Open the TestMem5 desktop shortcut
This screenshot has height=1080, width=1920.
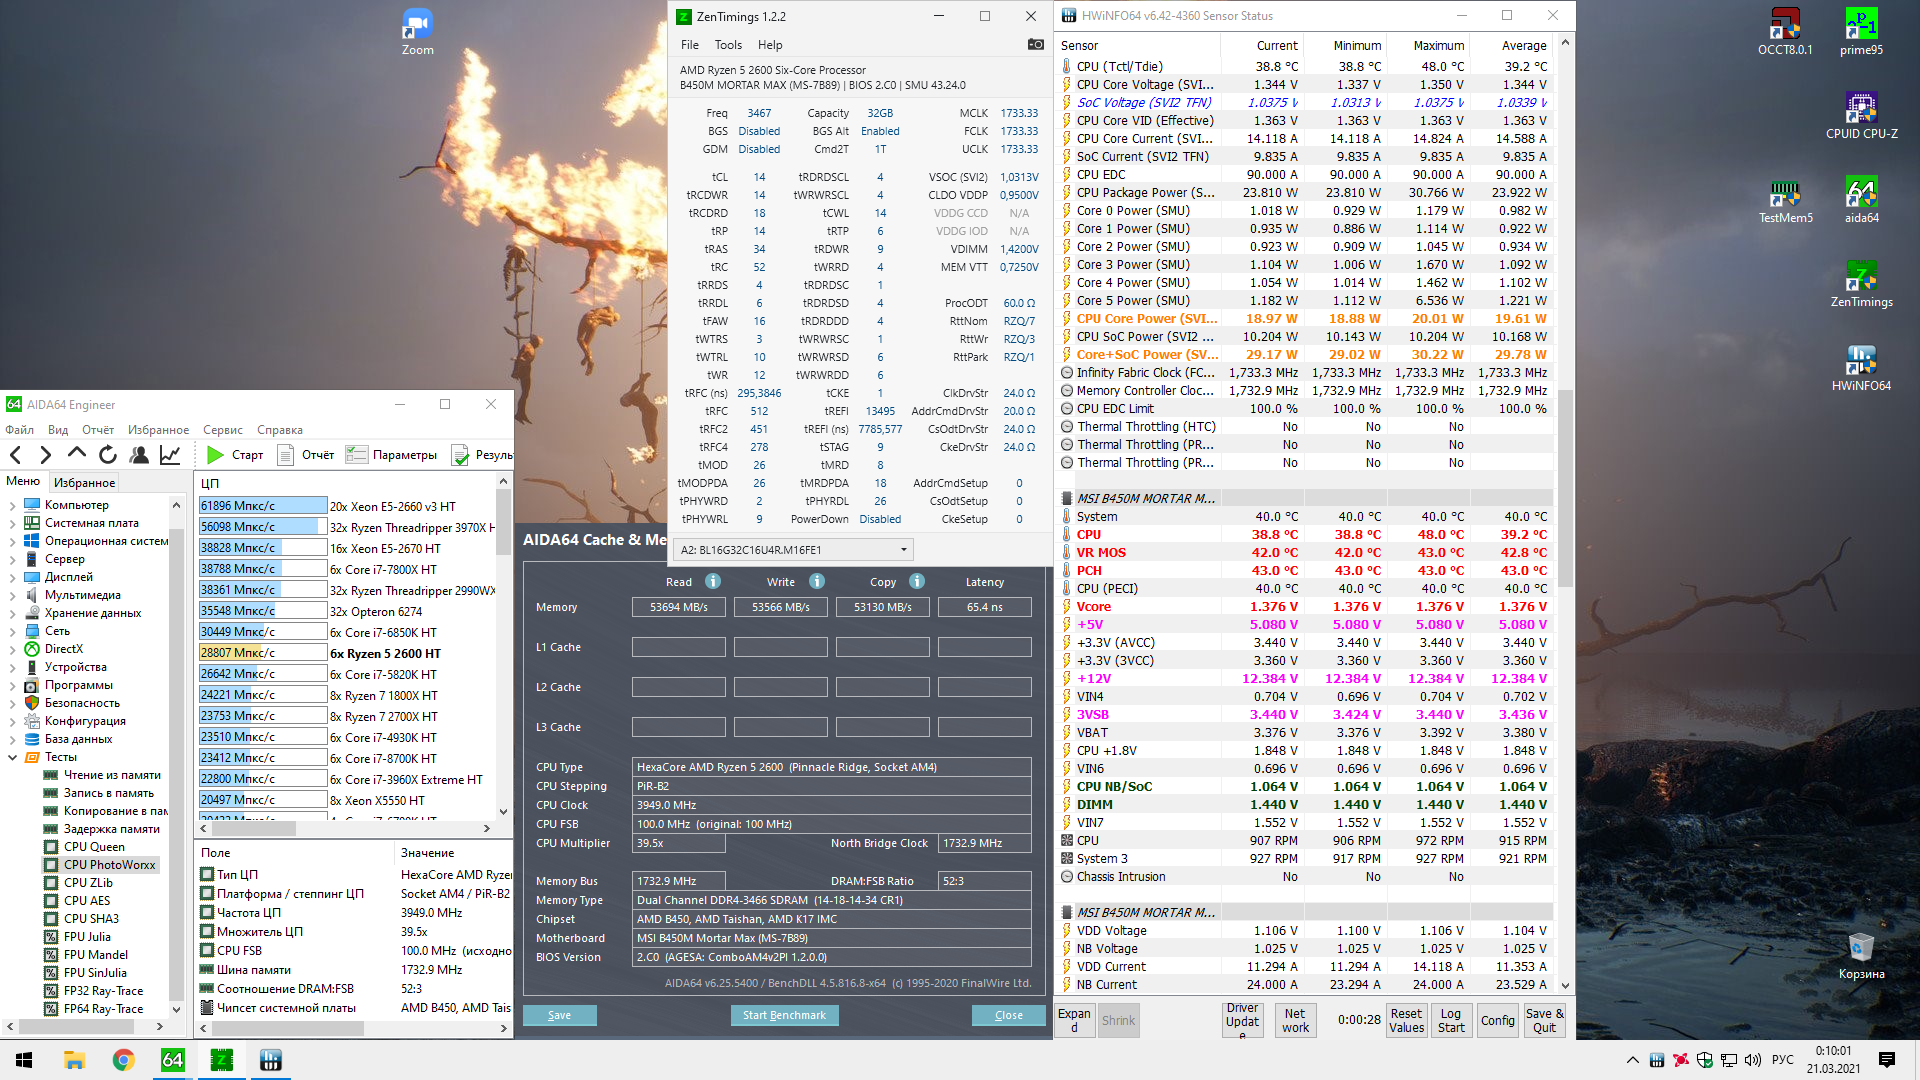1784,194
